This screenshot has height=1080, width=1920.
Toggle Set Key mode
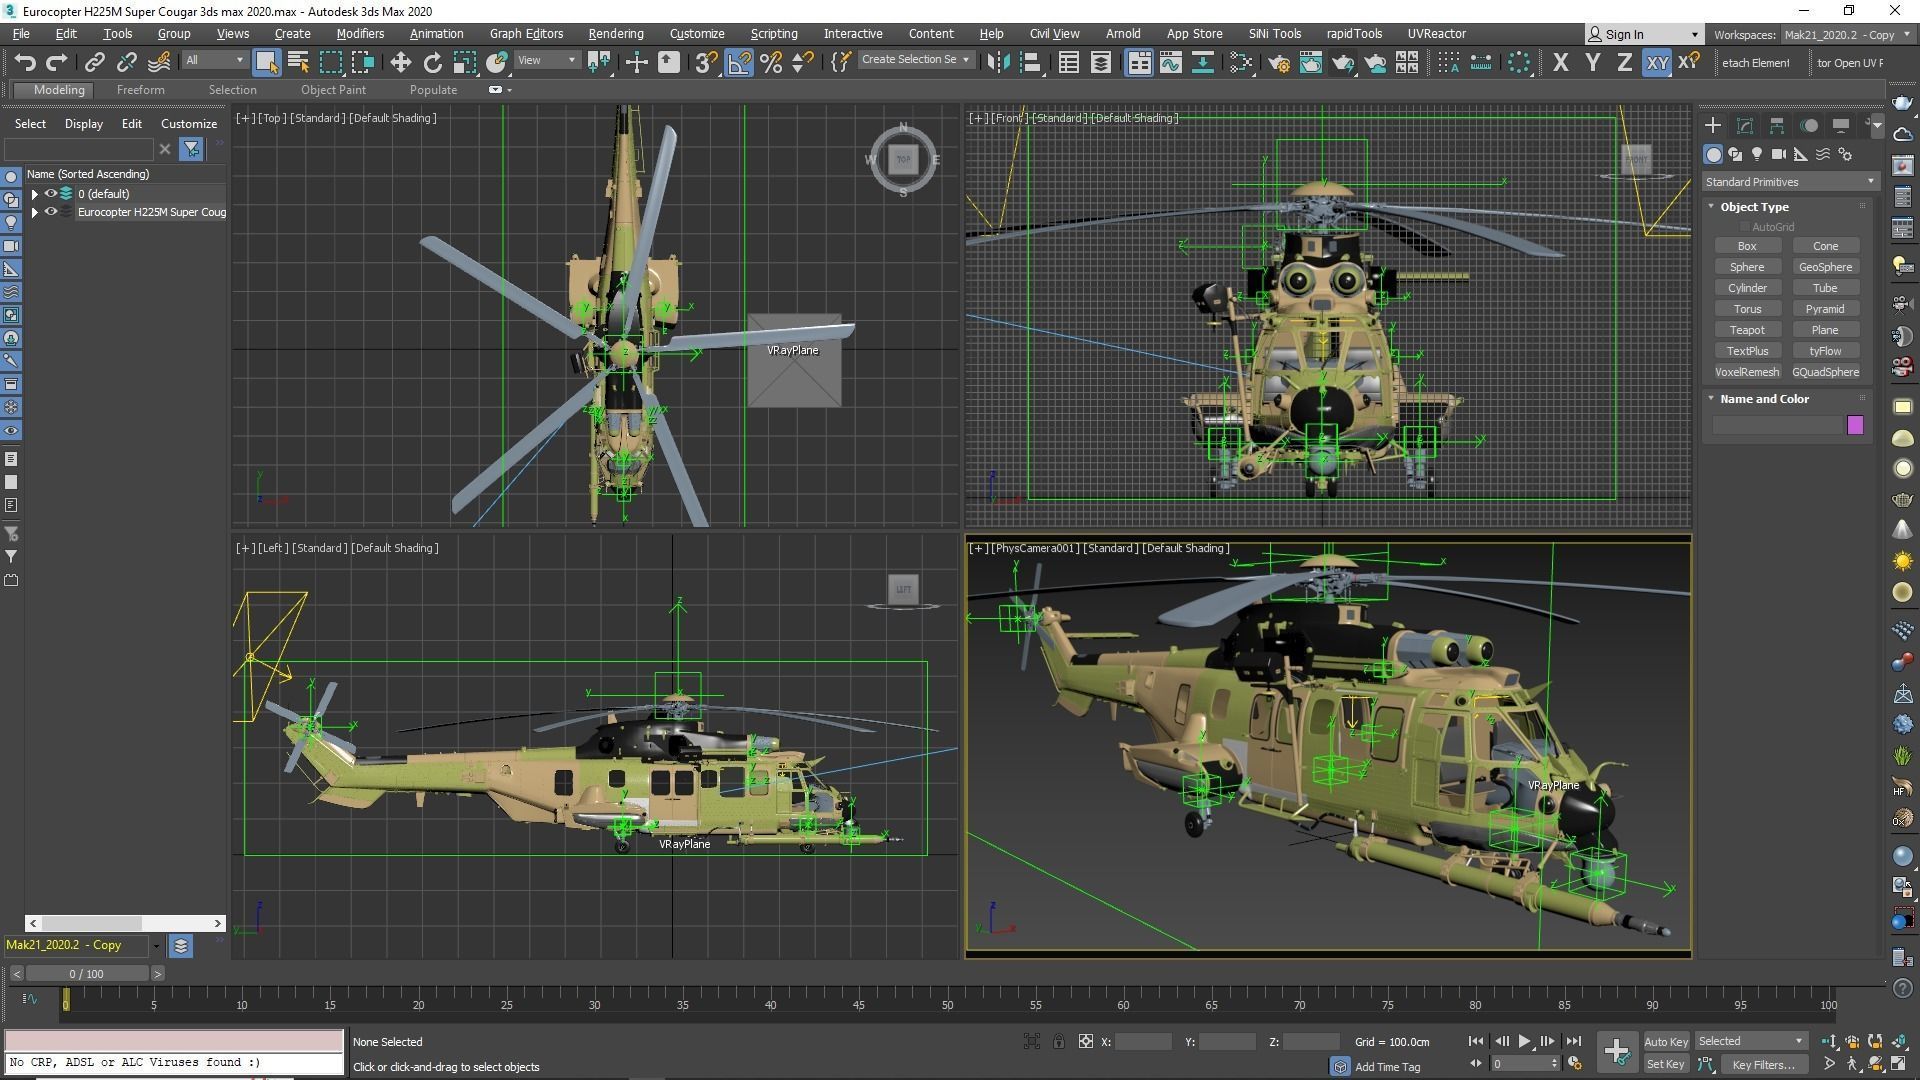point(1665,1065)
